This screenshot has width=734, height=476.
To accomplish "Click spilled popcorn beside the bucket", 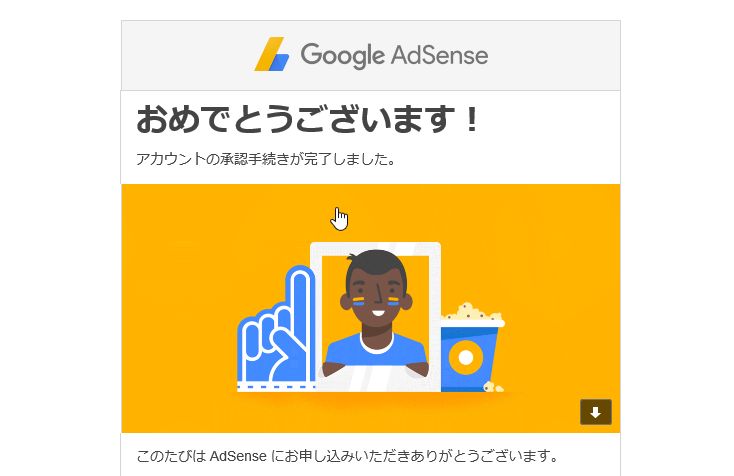I will coord(493,387).
